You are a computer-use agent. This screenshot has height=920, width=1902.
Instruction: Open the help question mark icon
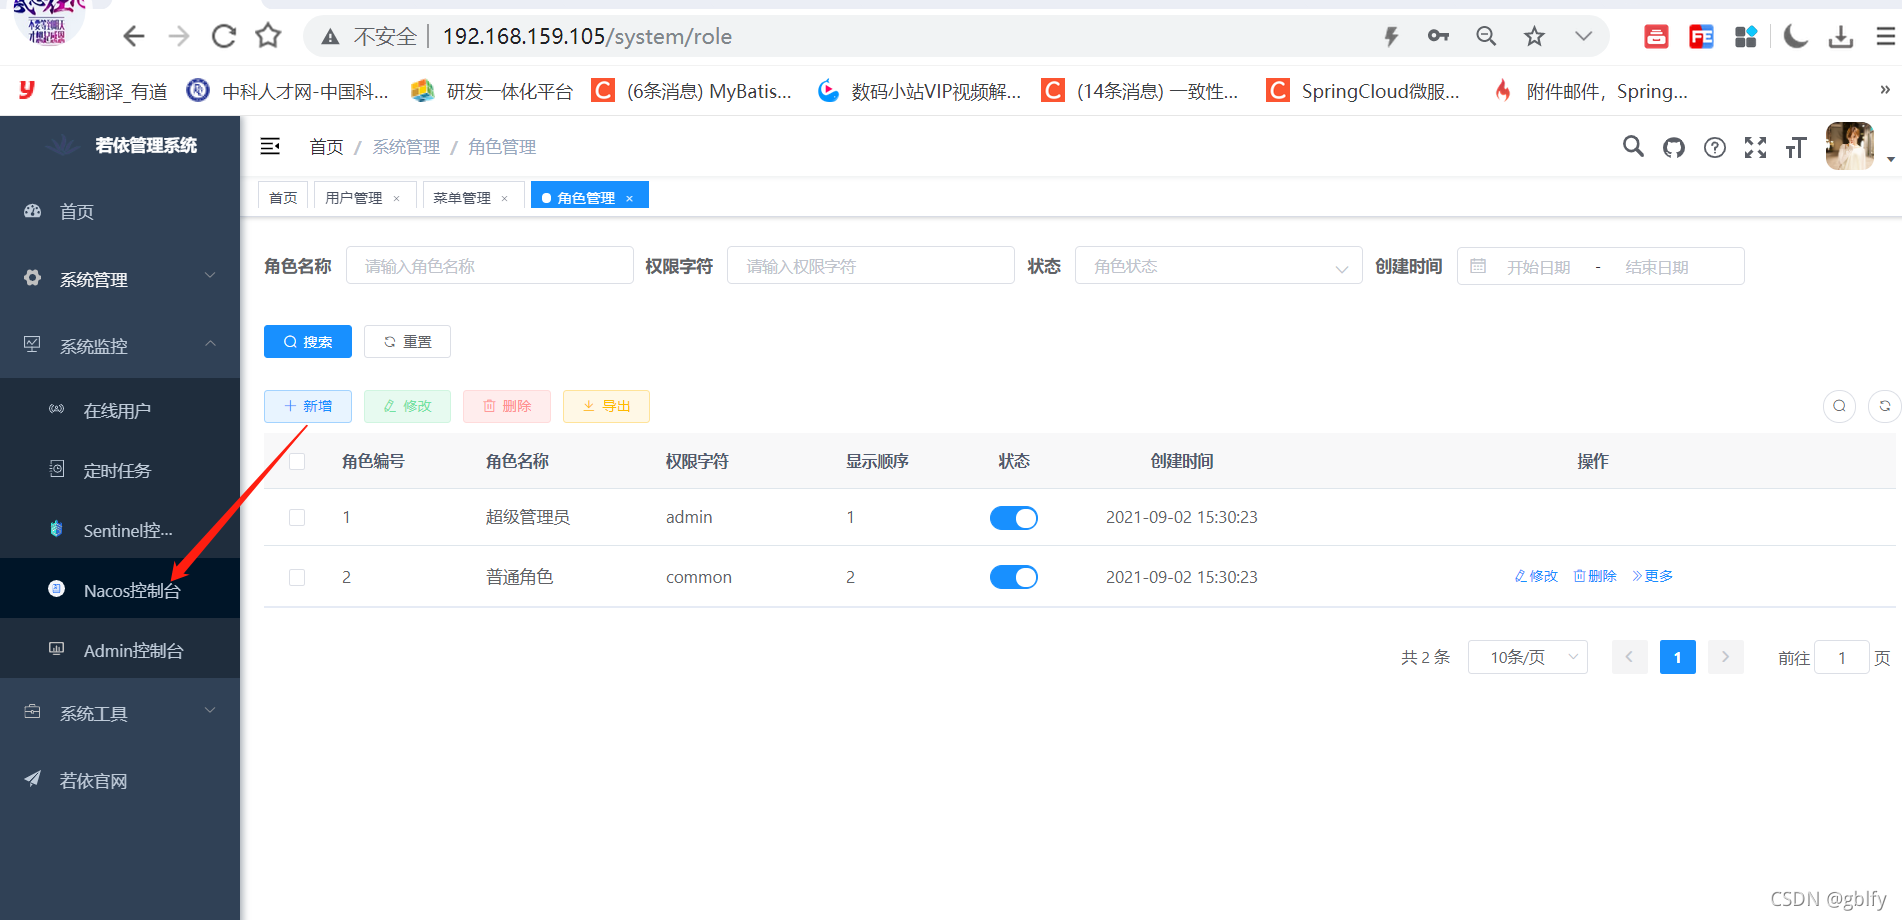tap(1715, 146)
